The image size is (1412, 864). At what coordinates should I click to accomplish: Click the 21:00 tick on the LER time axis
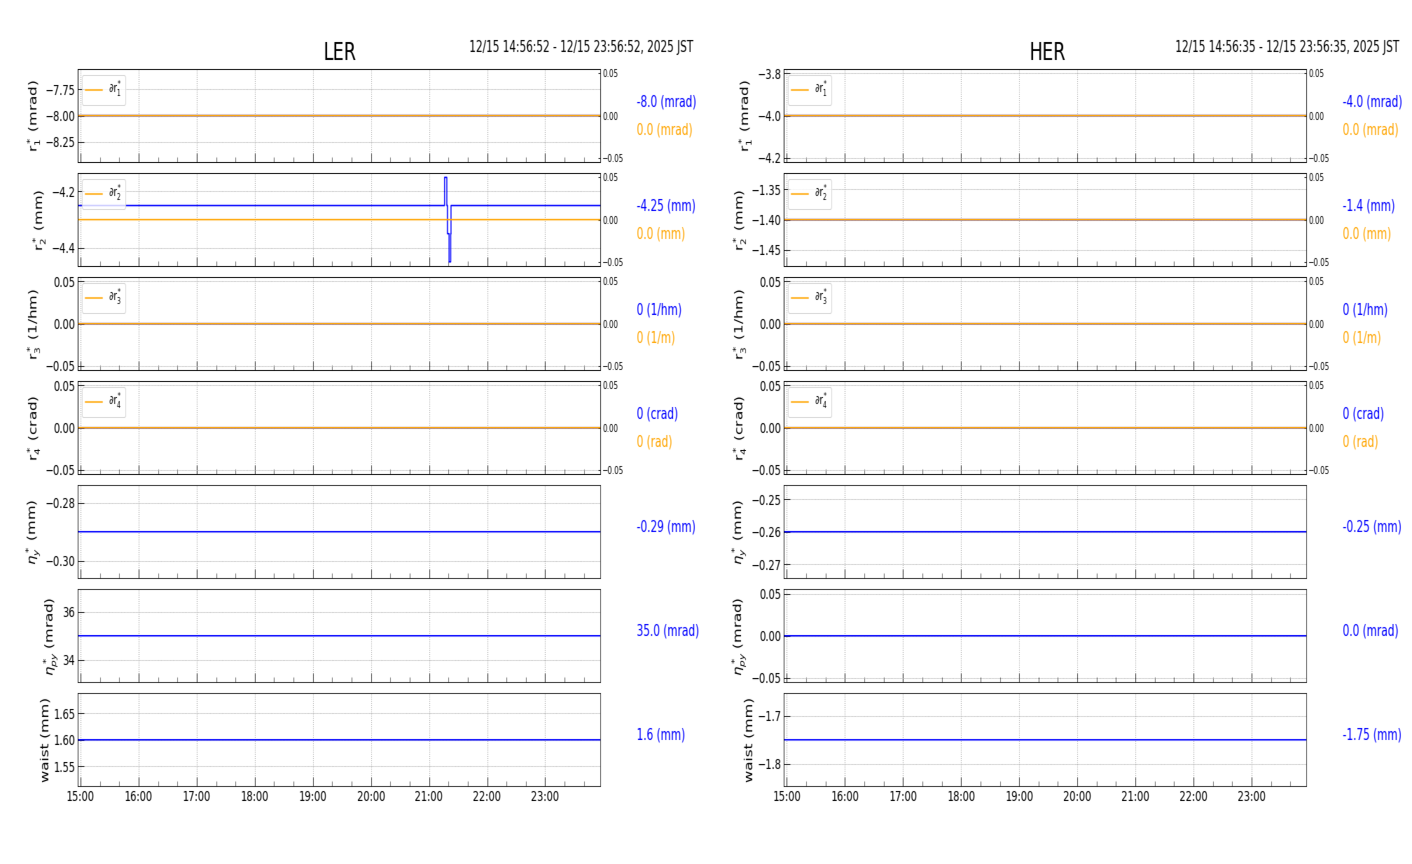429,797
